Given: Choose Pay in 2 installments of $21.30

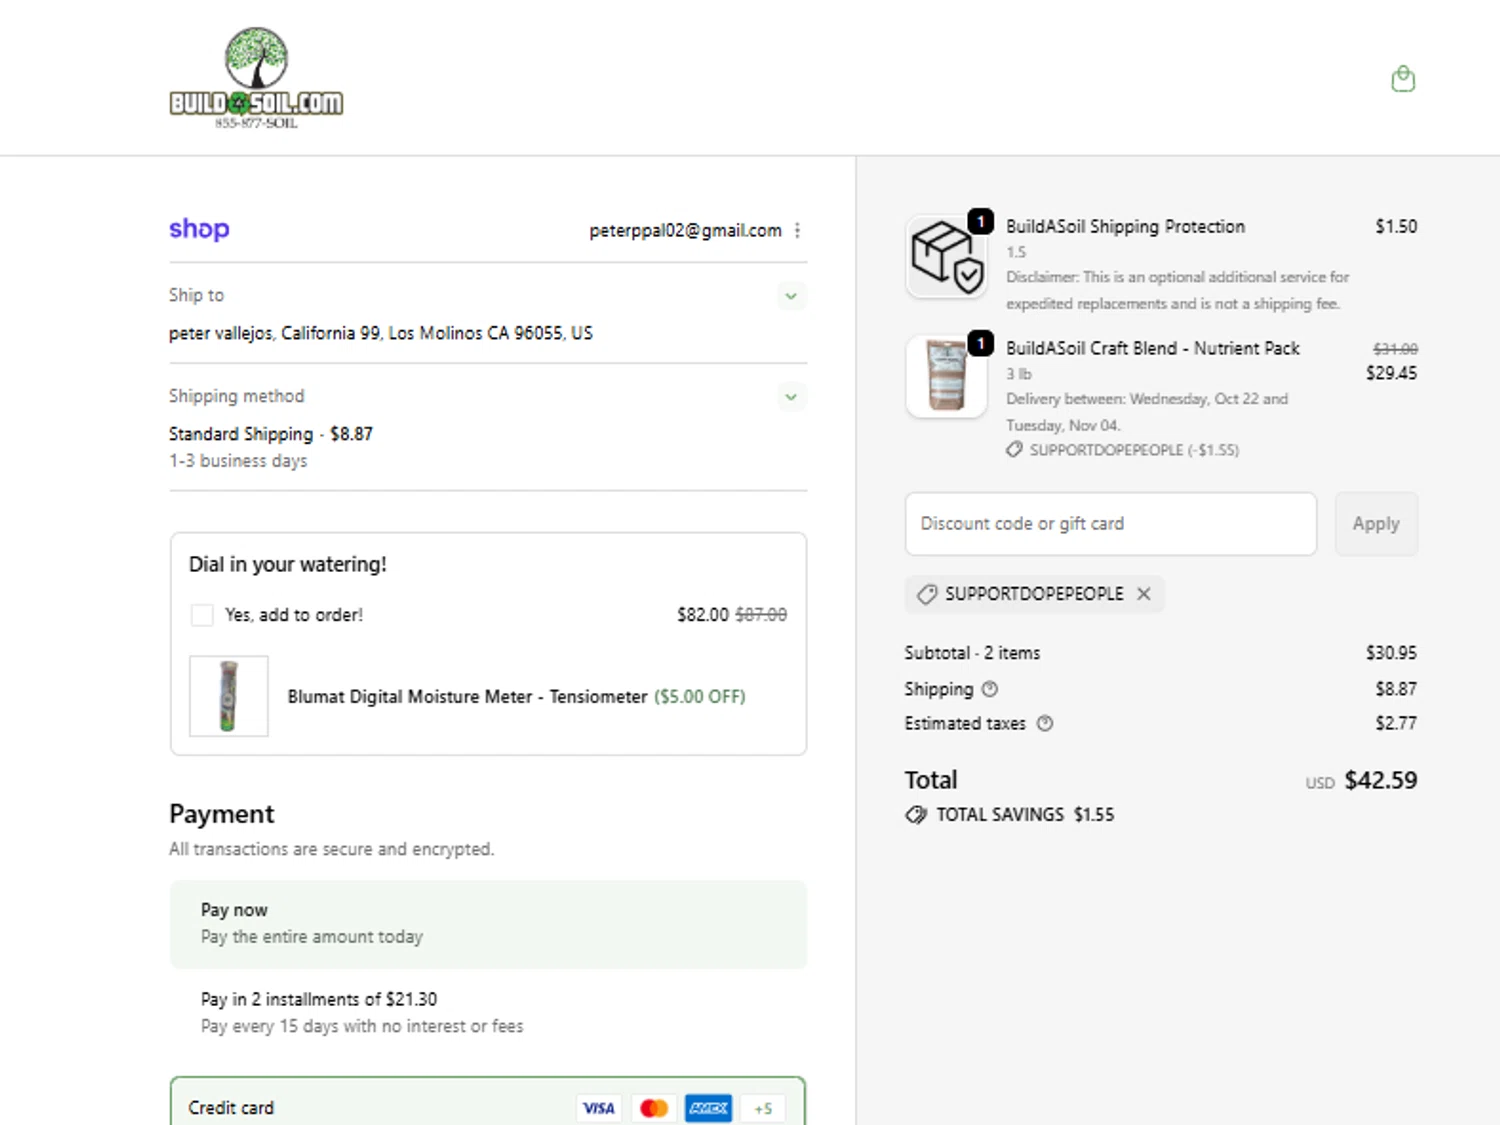Looking at the screenshot, I should 488,1012.
